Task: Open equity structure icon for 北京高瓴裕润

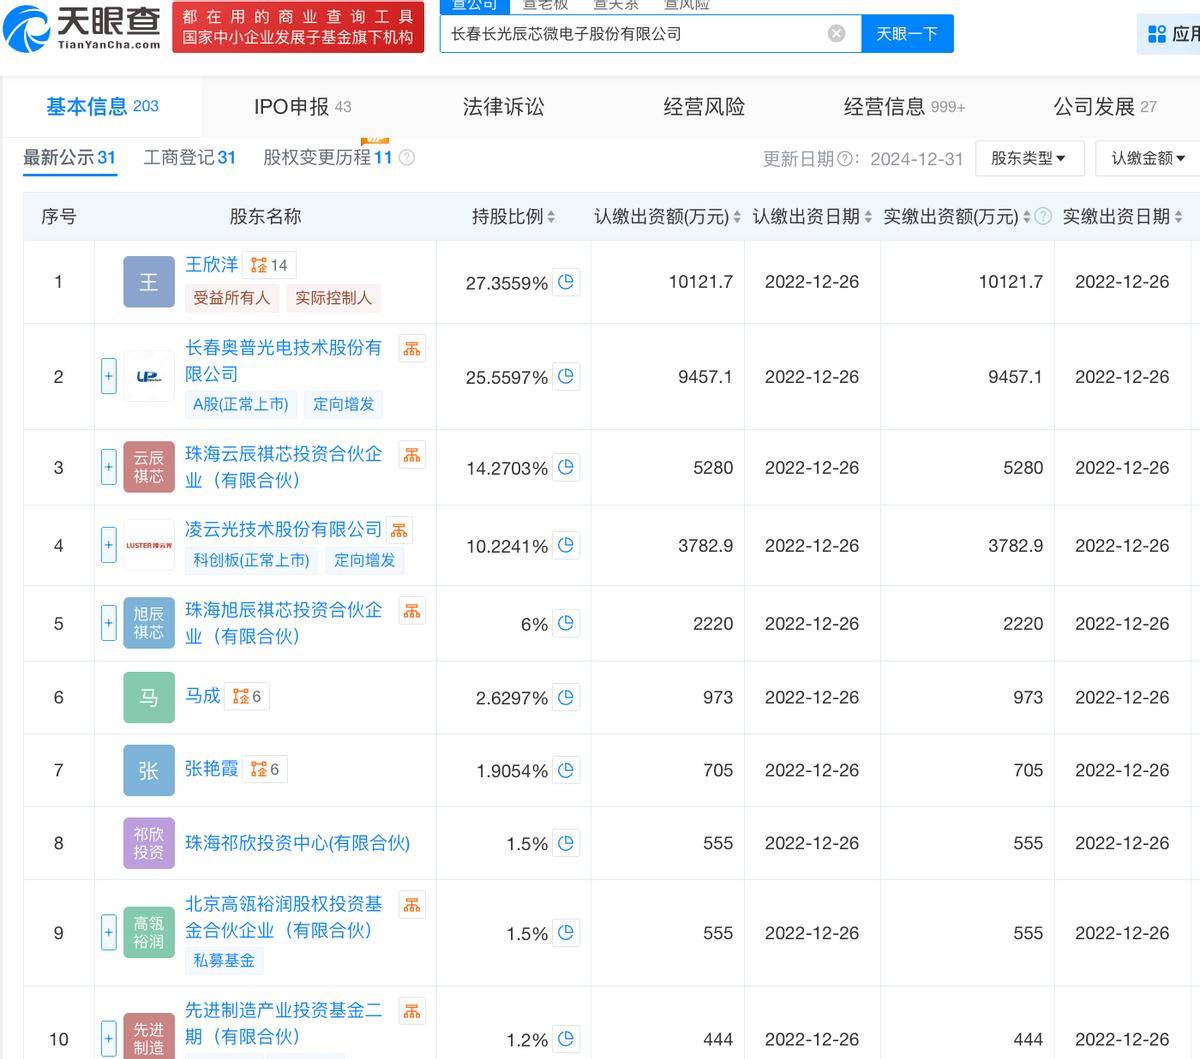Action: click(x=412, y=905)
